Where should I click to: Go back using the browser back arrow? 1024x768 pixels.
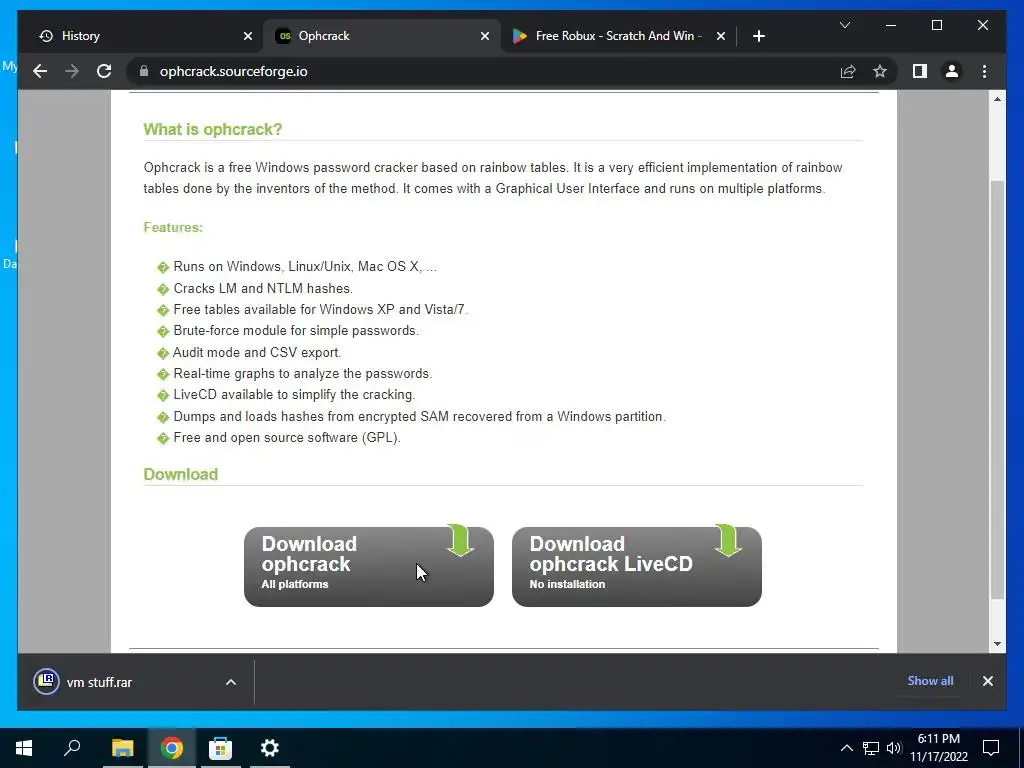coord(40,71)
